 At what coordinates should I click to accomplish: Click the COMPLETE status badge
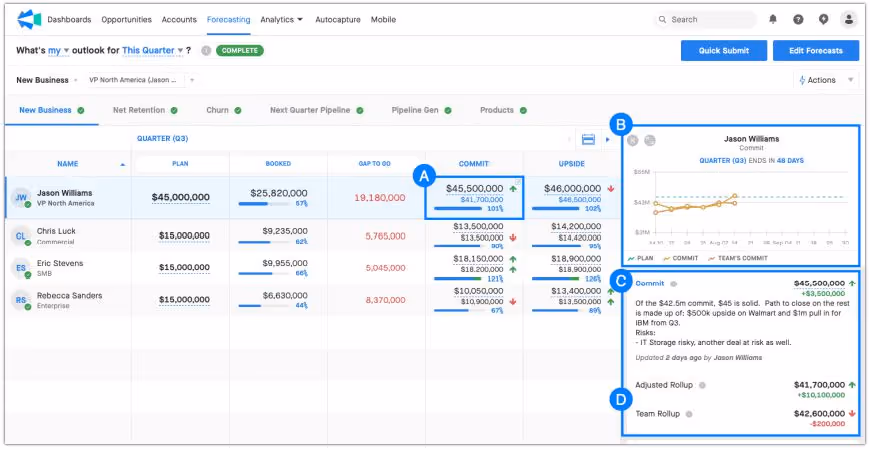pos(240,50)
